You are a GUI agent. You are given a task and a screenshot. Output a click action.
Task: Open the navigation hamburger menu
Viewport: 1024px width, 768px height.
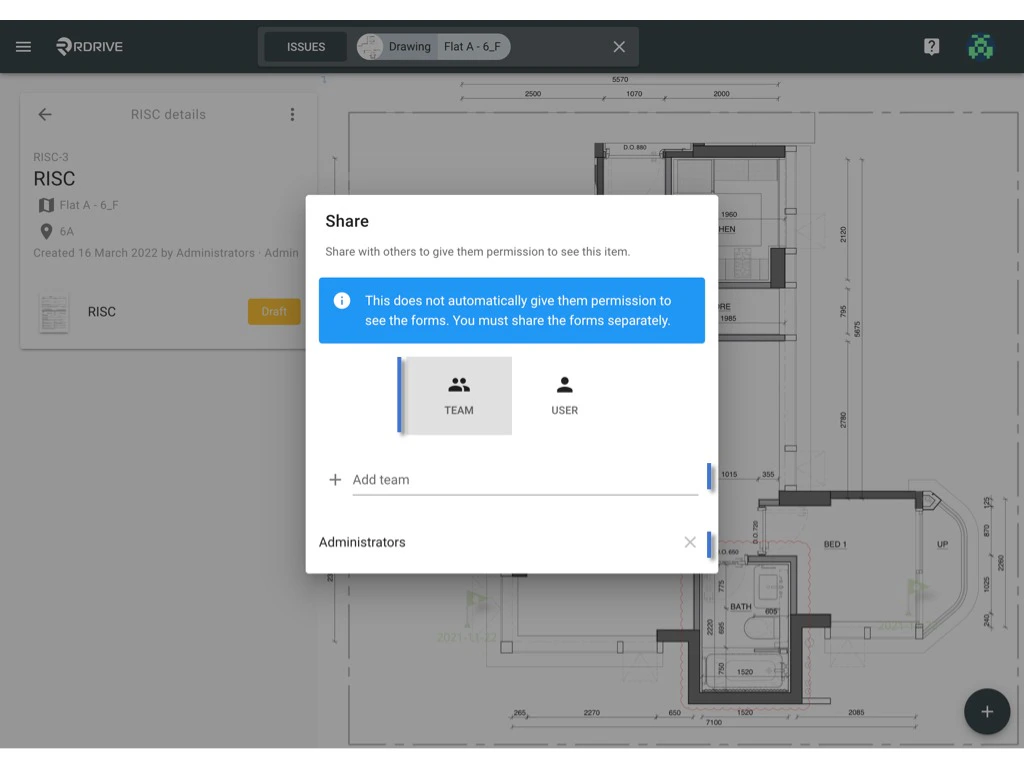(23, 46)
